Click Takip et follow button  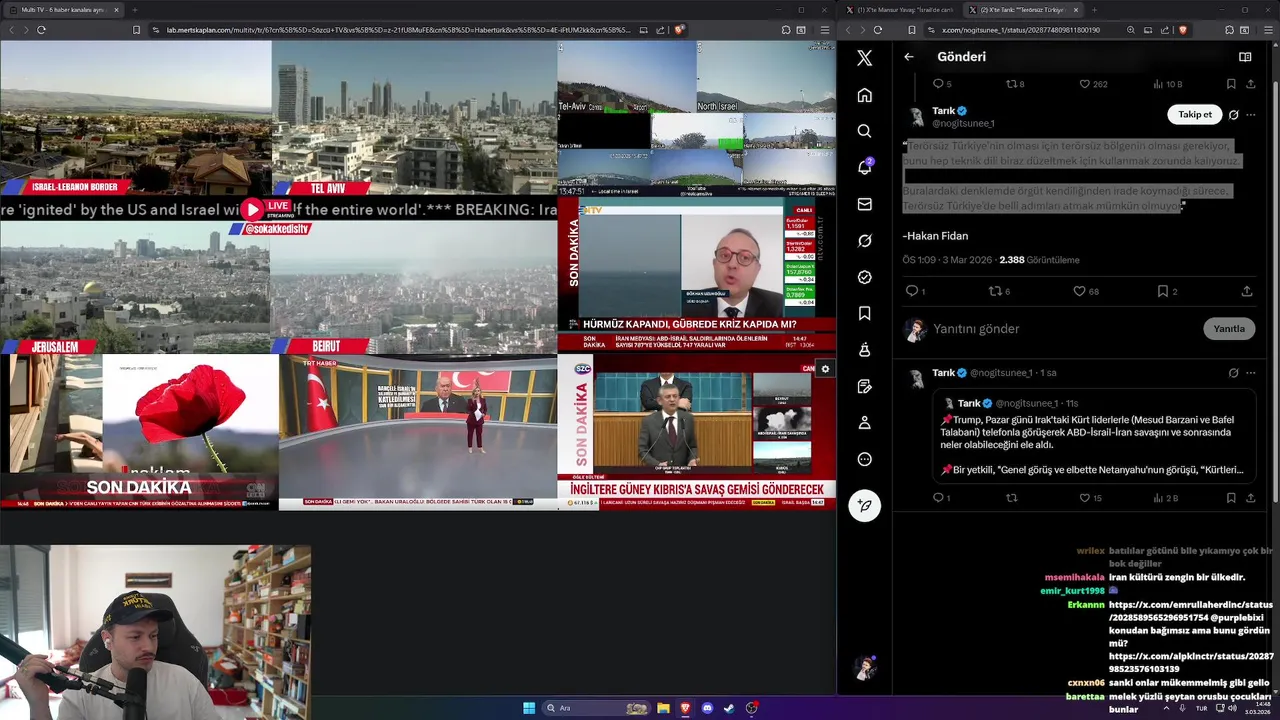pyautogui.click(x=1194, y=115)
